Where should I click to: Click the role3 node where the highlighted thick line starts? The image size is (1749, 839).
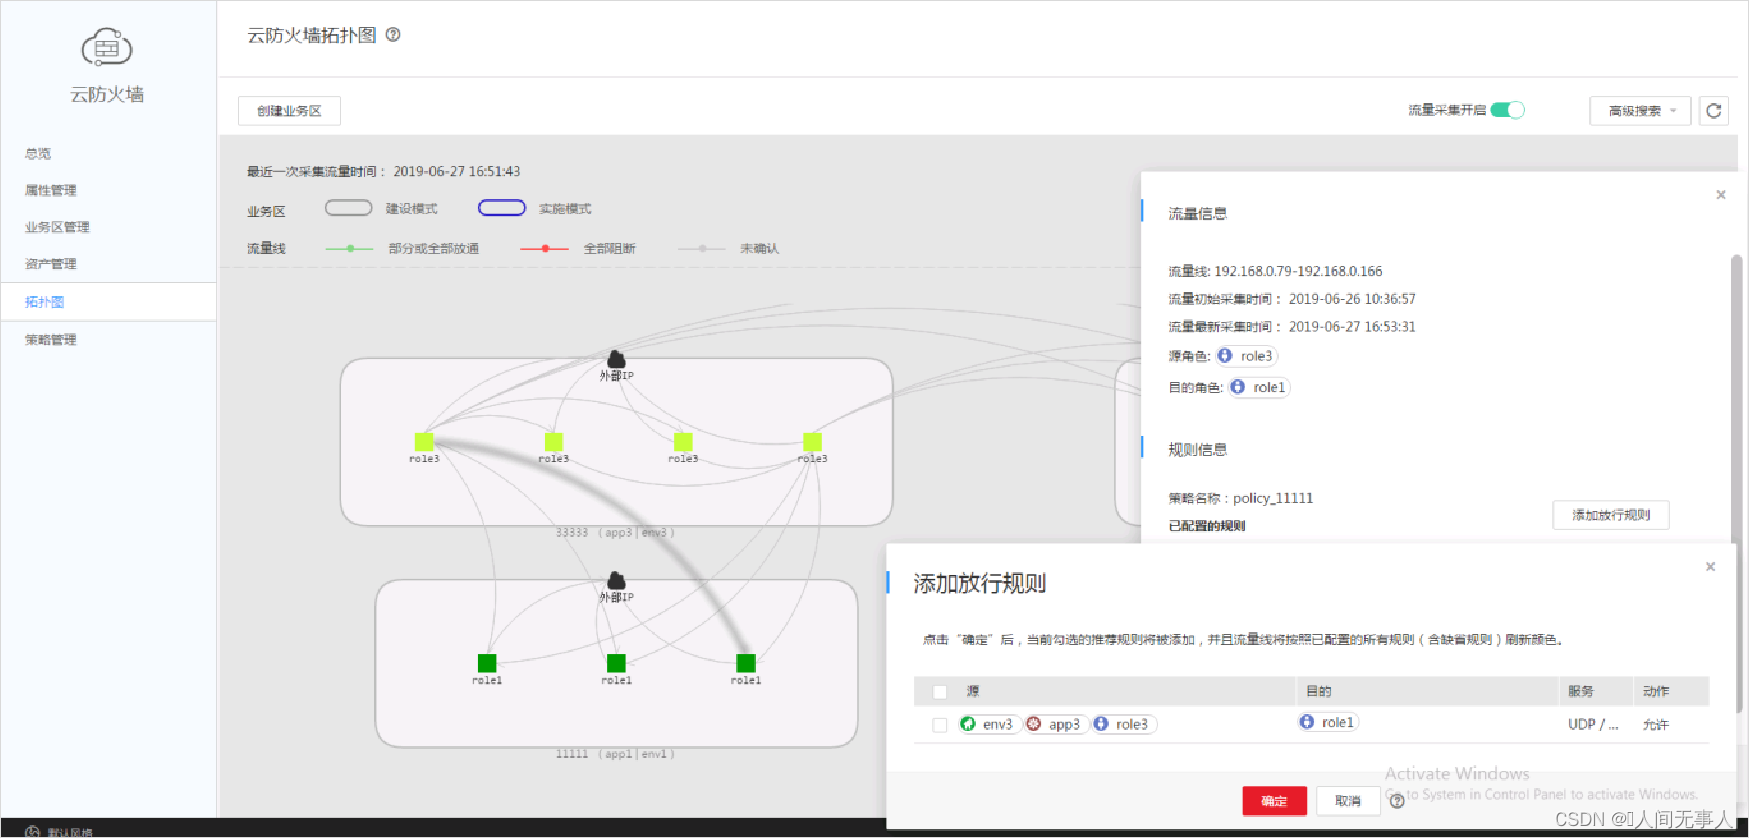point(424,442)
